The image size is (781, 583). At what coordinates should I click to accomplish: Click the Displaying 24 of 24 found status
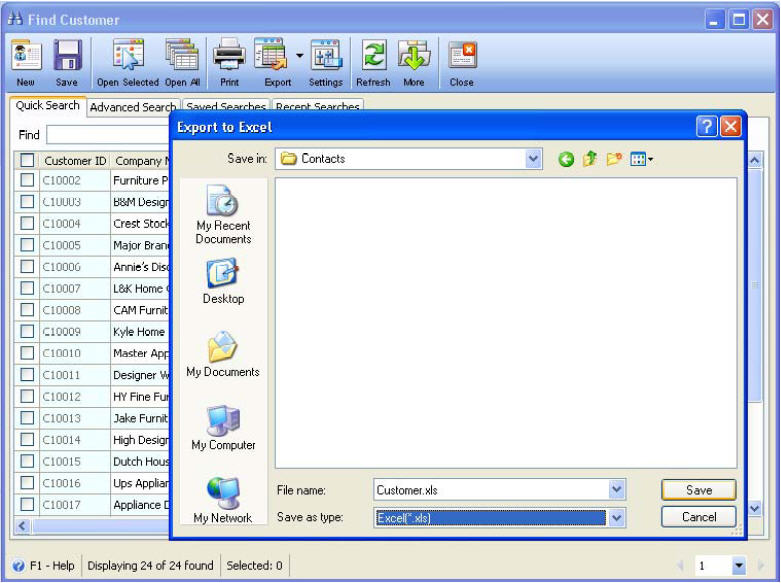tap(150, 566)
